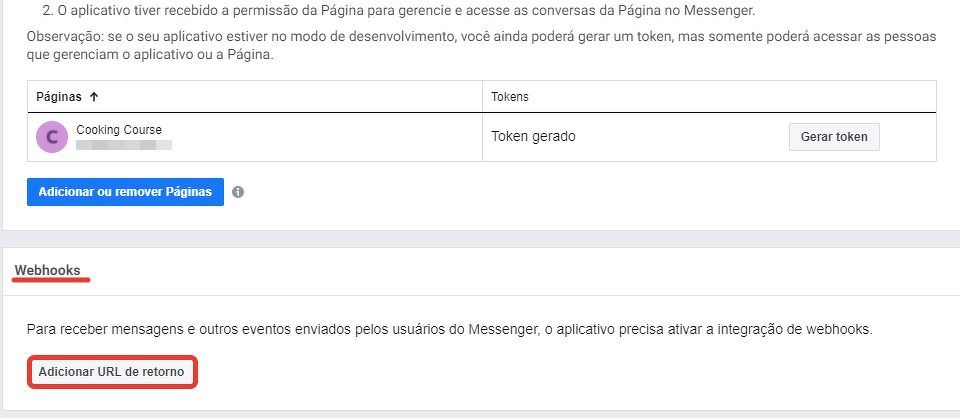The width and height of the screenshot is (960, 418).
Task: Click the red underline beneath Webhooks heading
Action: [x=52, y=281]
